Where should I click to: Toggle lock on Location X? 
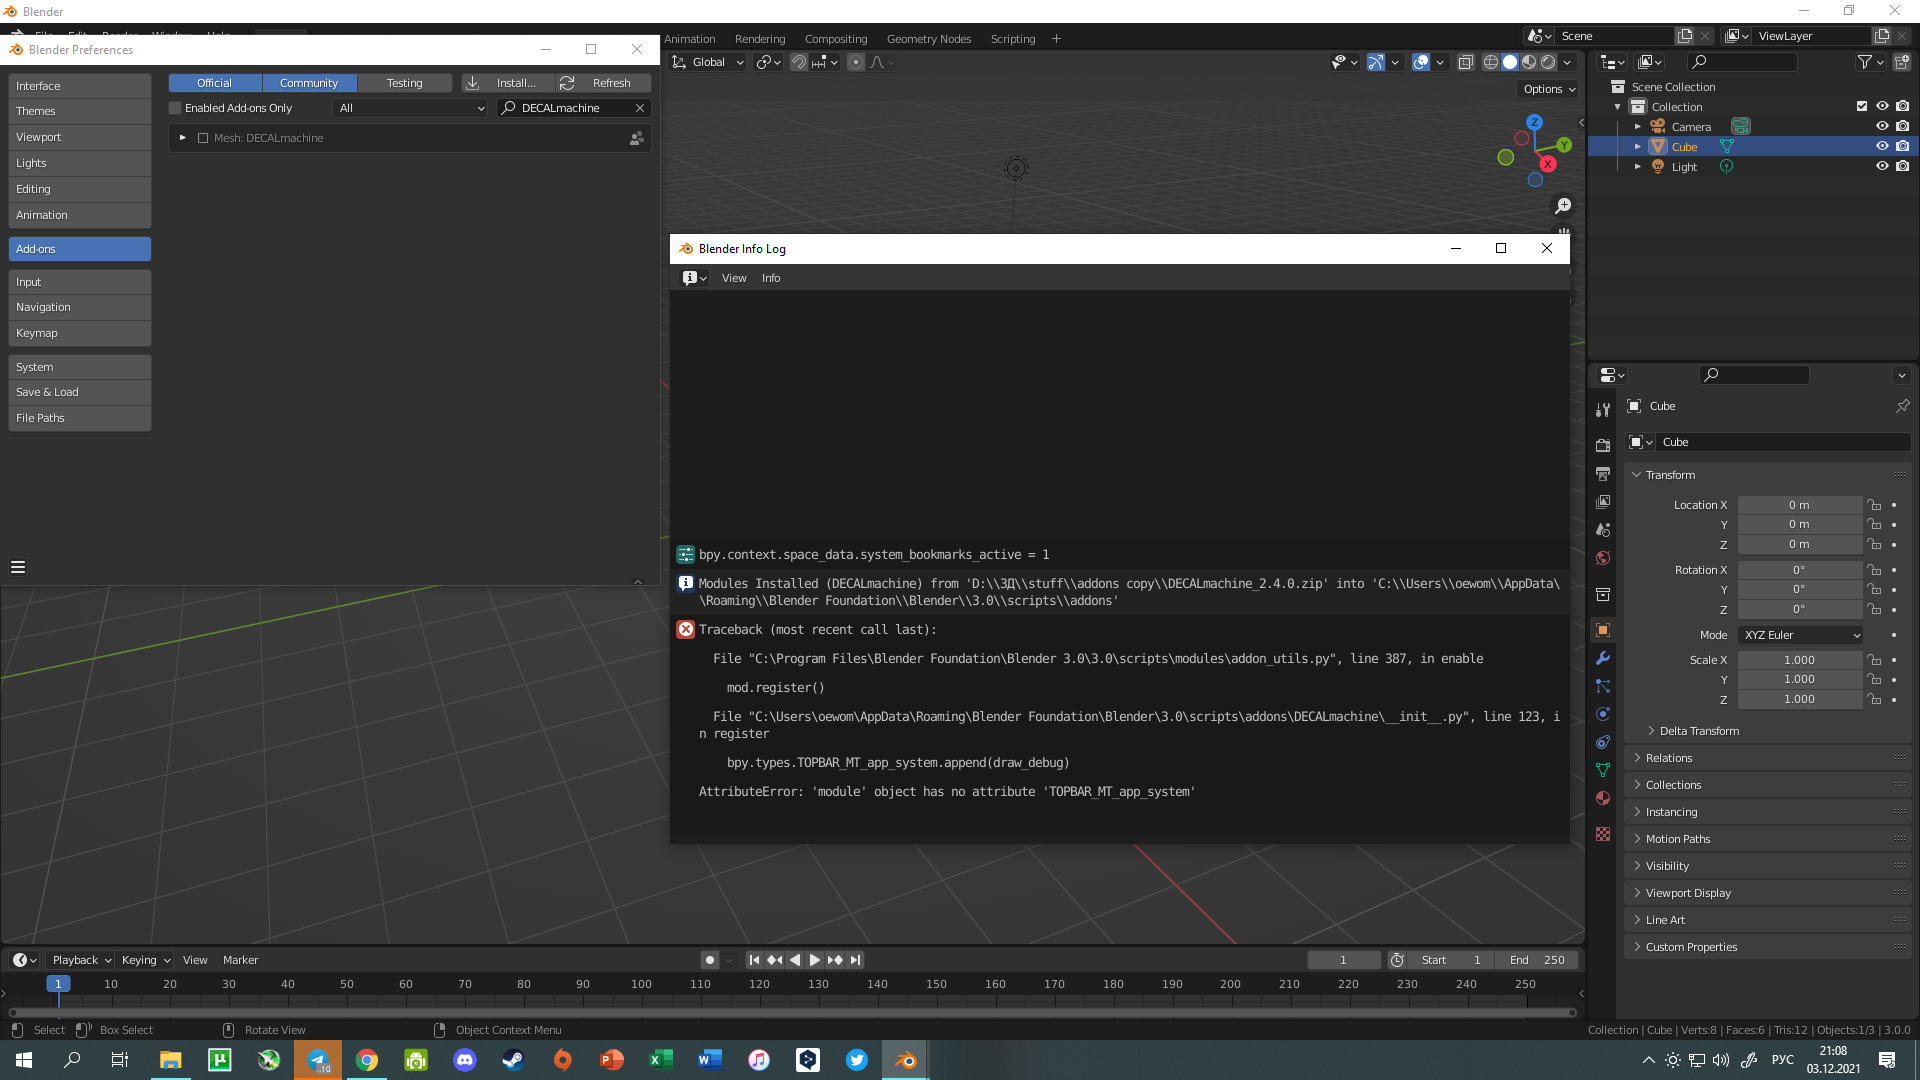[x=1875, y=505]
